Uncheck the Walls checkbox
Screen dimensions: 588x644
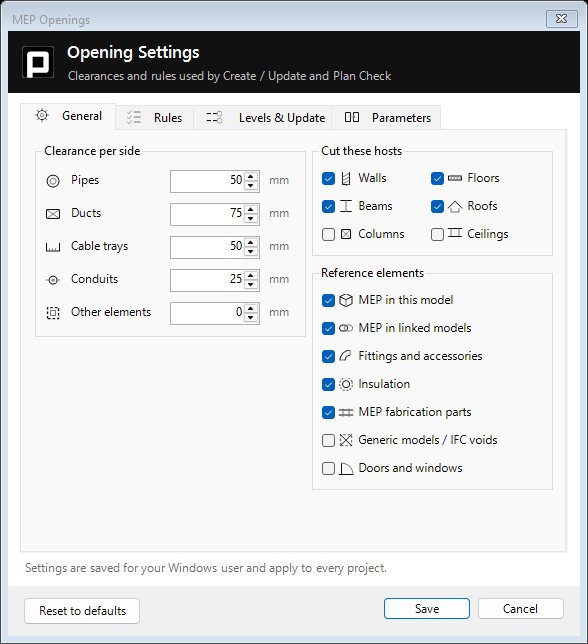point(328,179)
